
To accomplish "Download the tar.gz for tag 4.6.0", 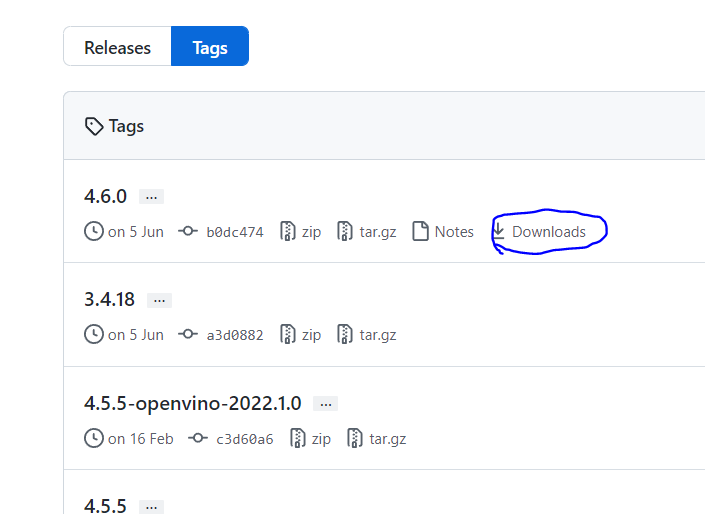I will 378,232.
